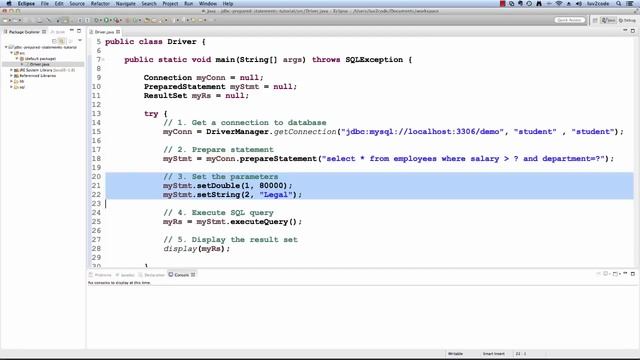Run the program with the green Run button
Screen dimensions: 640x360
click(106, 20)
